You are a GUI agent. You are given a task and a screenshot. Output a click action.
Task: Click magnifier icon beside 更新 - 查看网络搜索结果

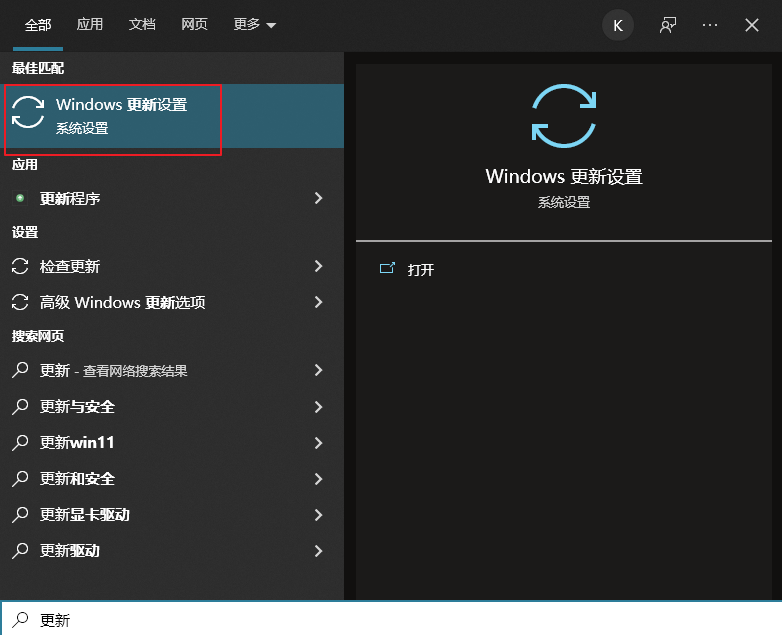[x=20, y=370]
